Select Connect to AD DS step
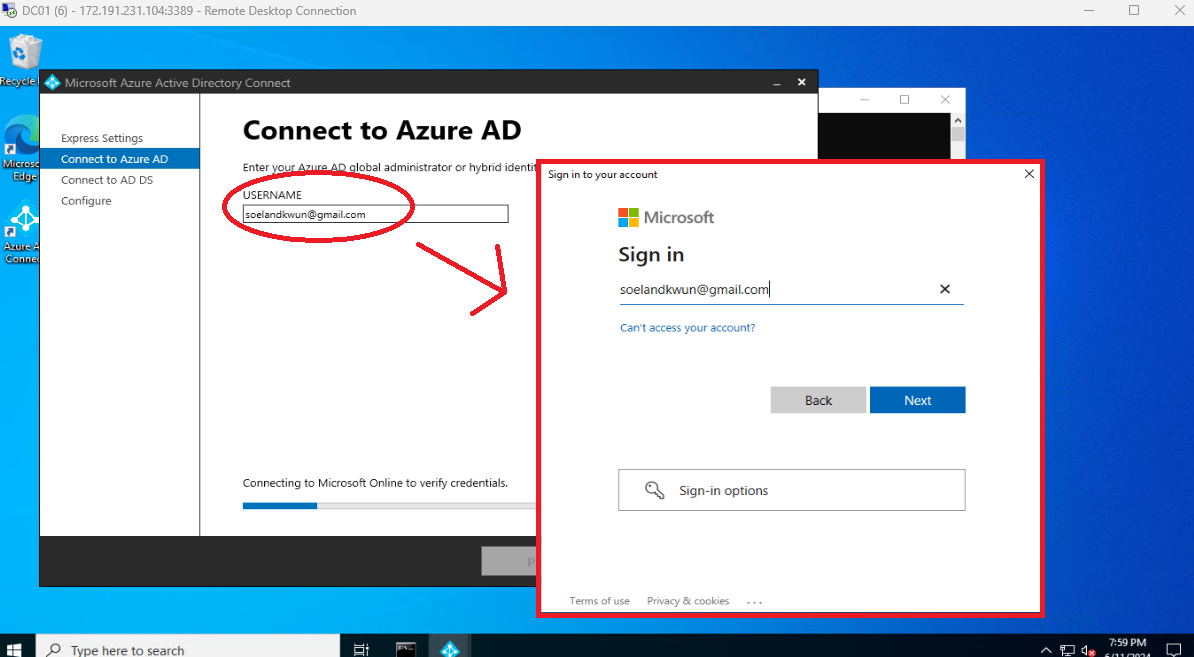 [107, 180]
